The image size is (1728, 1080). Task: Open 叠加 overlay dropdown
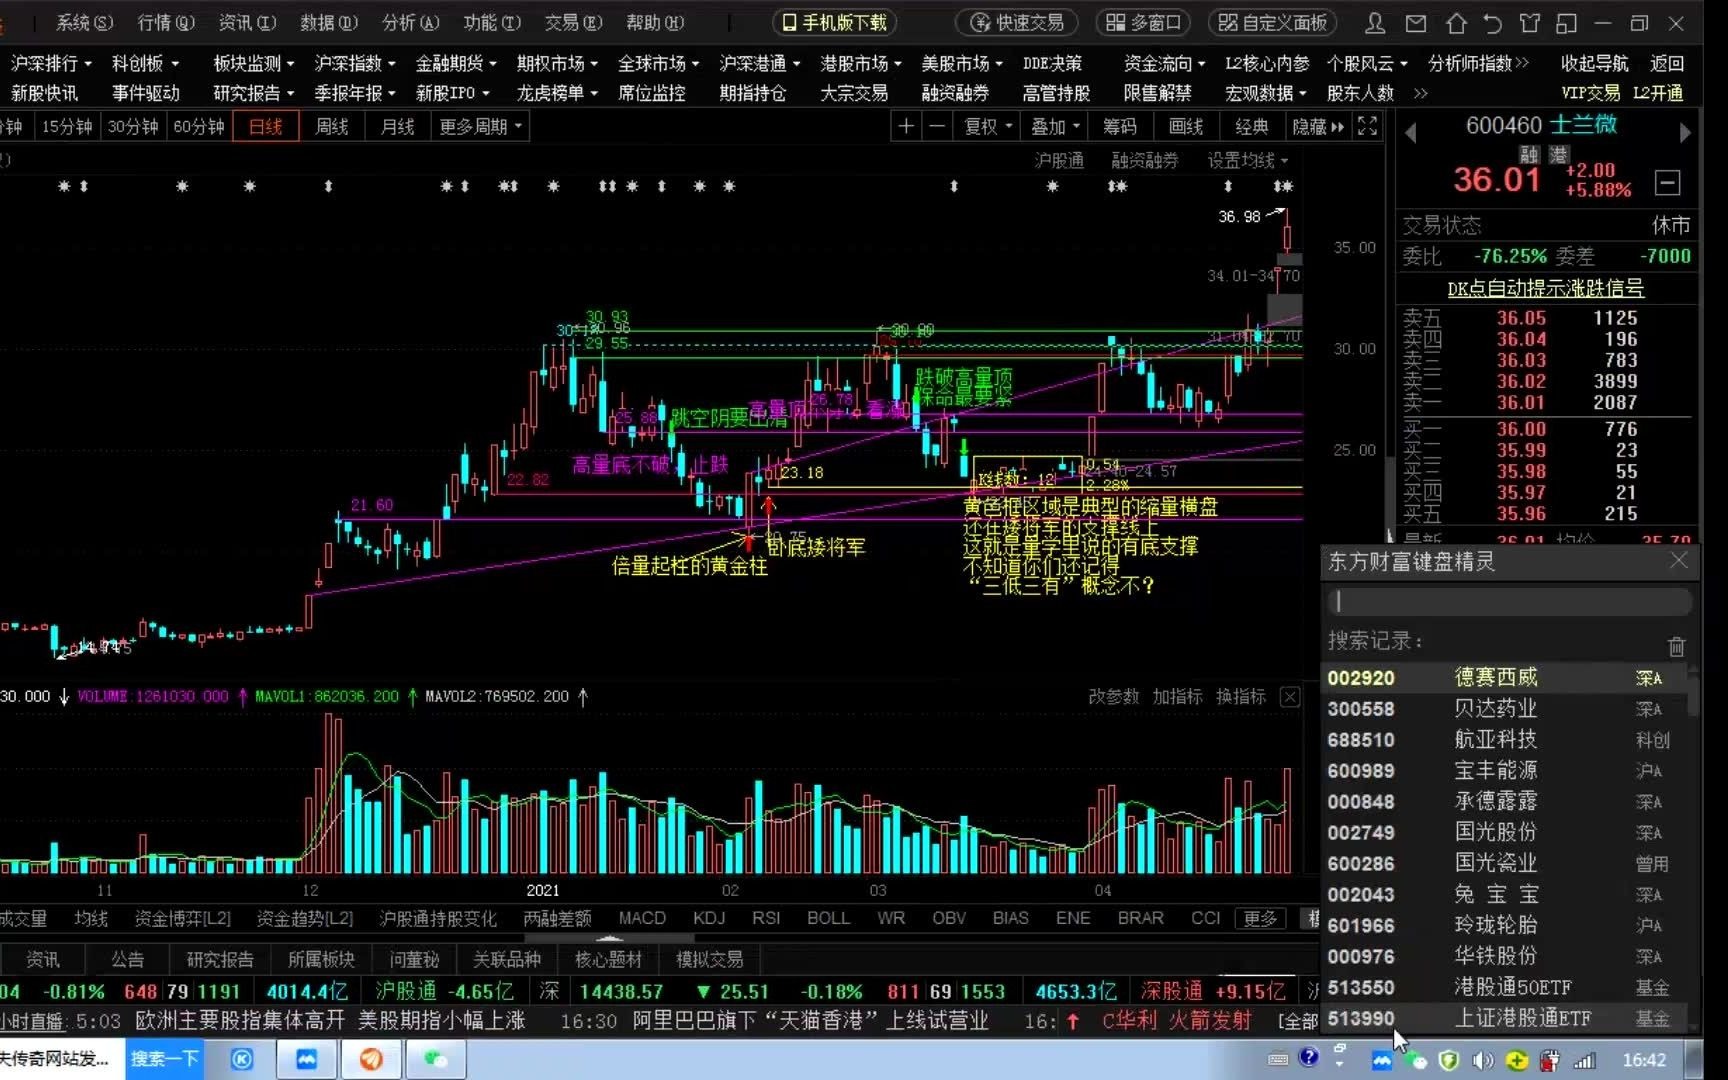tap(1056, 126)
